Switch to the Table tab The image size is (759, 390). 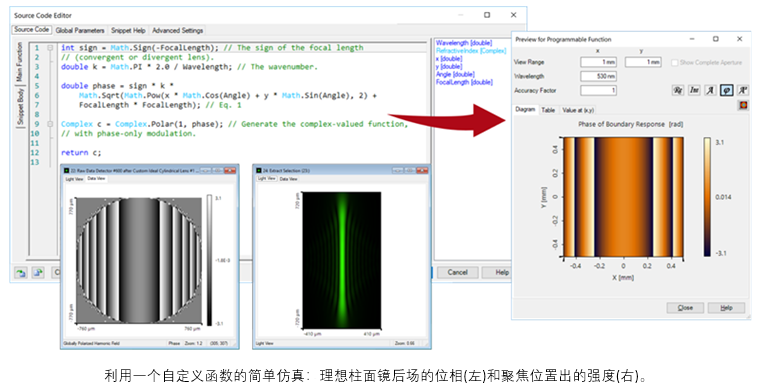[548, 110]
